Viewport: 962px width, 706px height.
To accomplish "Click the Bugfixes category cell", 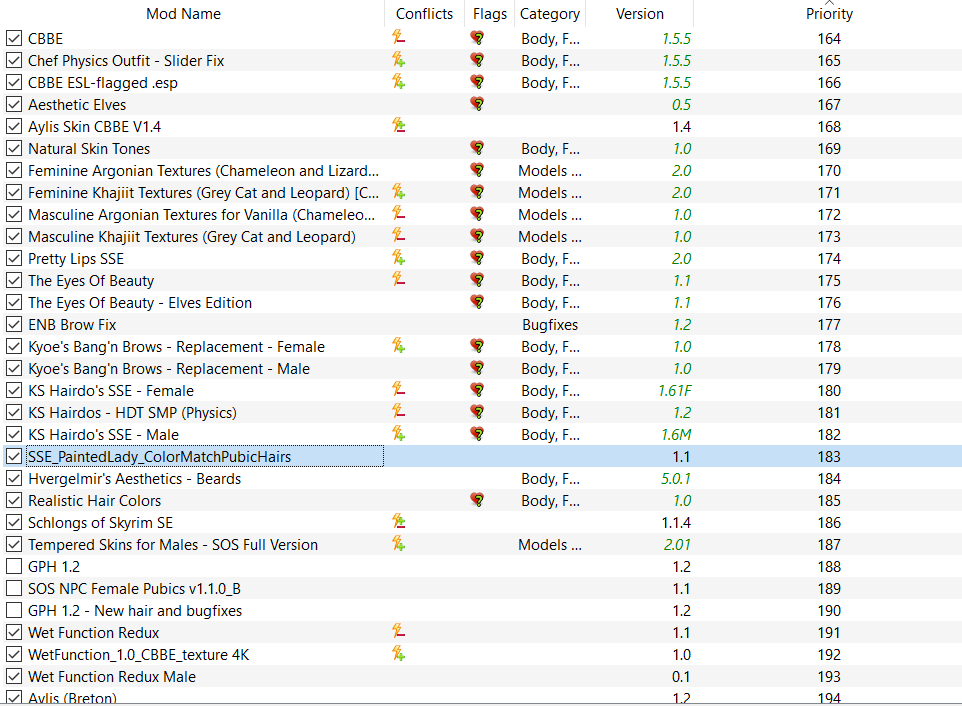I will coord(550,324).
